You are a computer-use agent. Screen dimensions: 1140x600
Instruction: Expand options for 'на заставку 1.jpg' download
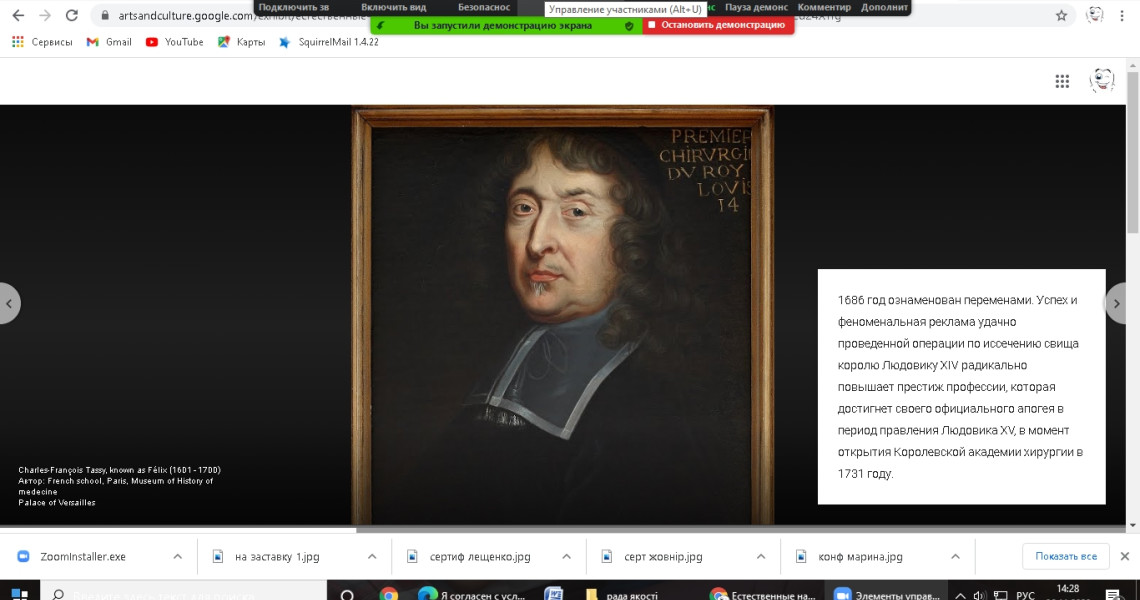point(372,556)
